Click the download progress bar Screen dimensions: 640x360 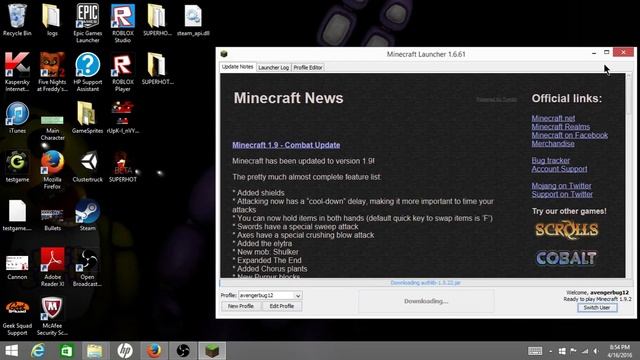[425, 282]
